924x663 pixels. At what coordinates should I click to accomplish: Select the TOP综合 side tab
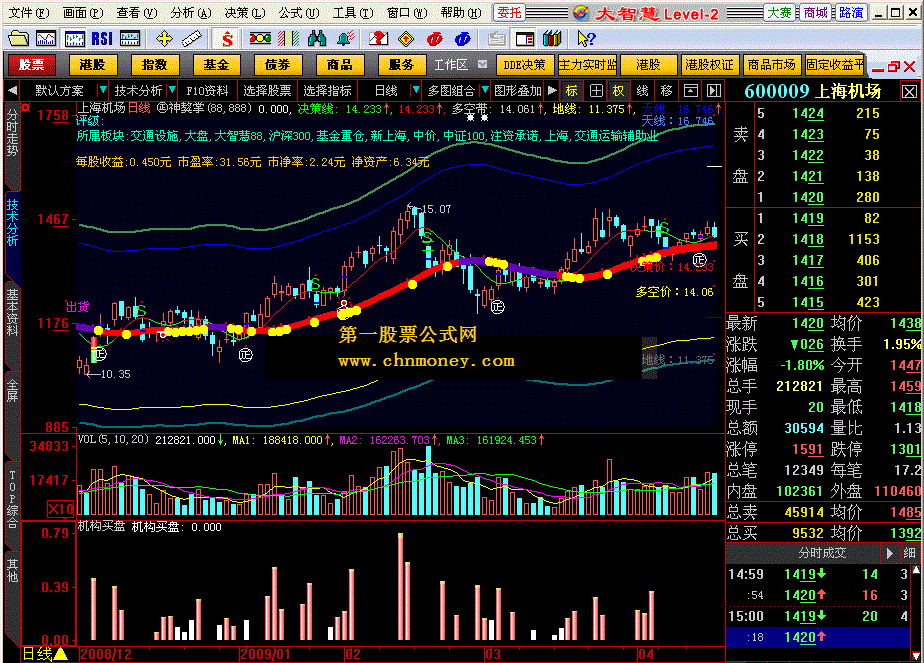coord(12,499)
